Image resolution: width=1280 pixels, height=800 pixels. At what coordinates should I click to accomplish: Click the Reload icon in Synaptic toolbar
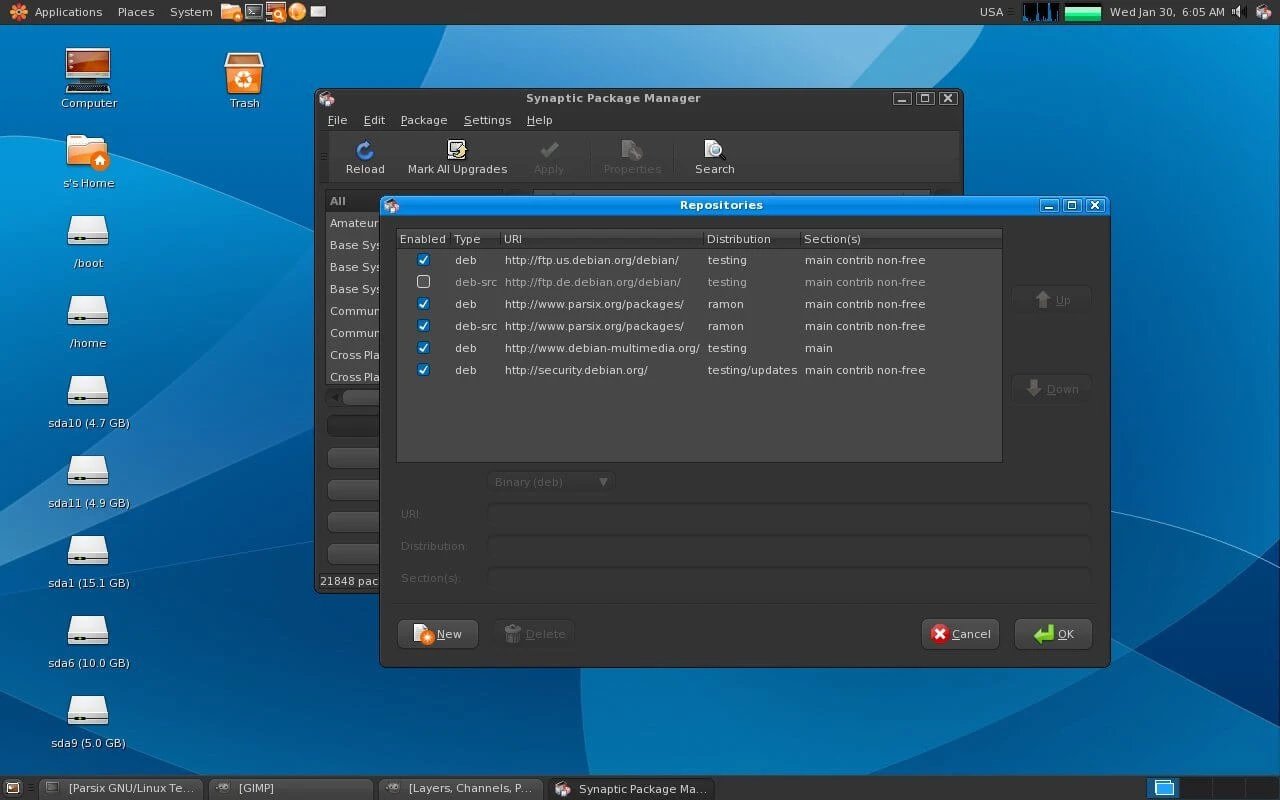tap(365, 155)
